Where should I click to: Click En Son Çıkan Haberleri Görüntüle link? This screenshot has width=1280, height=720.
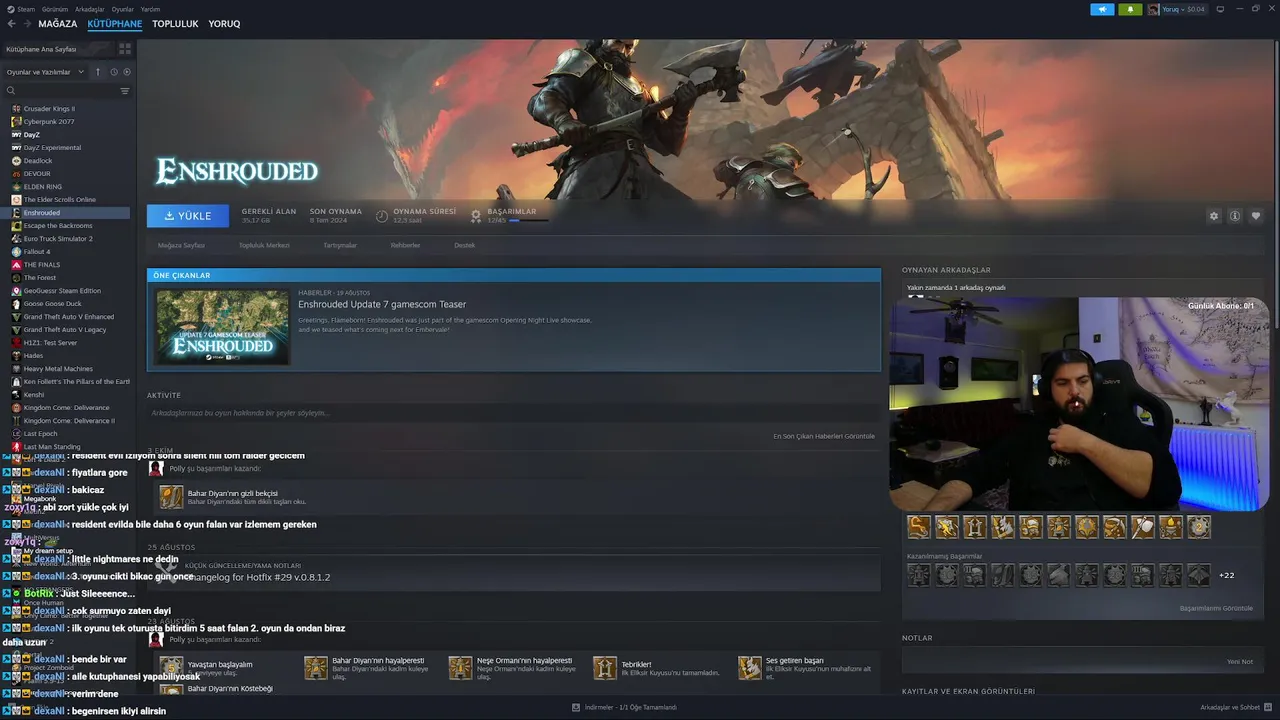824,436
